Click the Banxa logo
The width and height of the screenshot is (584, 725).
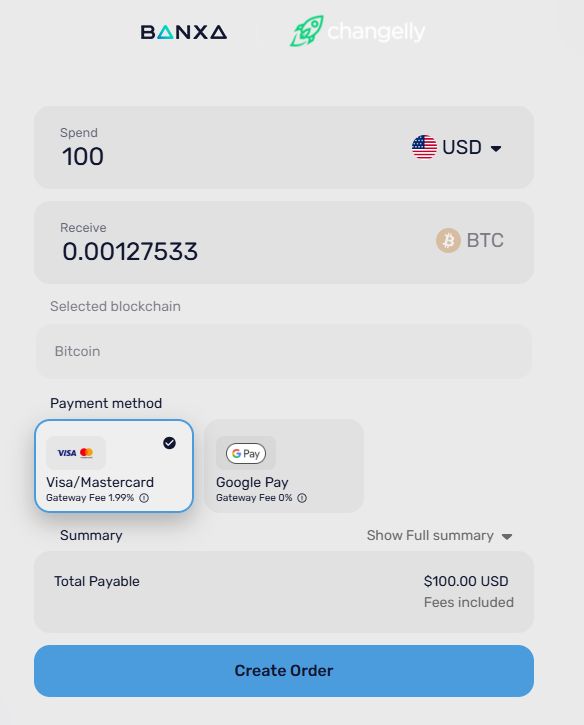pyautogui.click(x=184, y=32)
